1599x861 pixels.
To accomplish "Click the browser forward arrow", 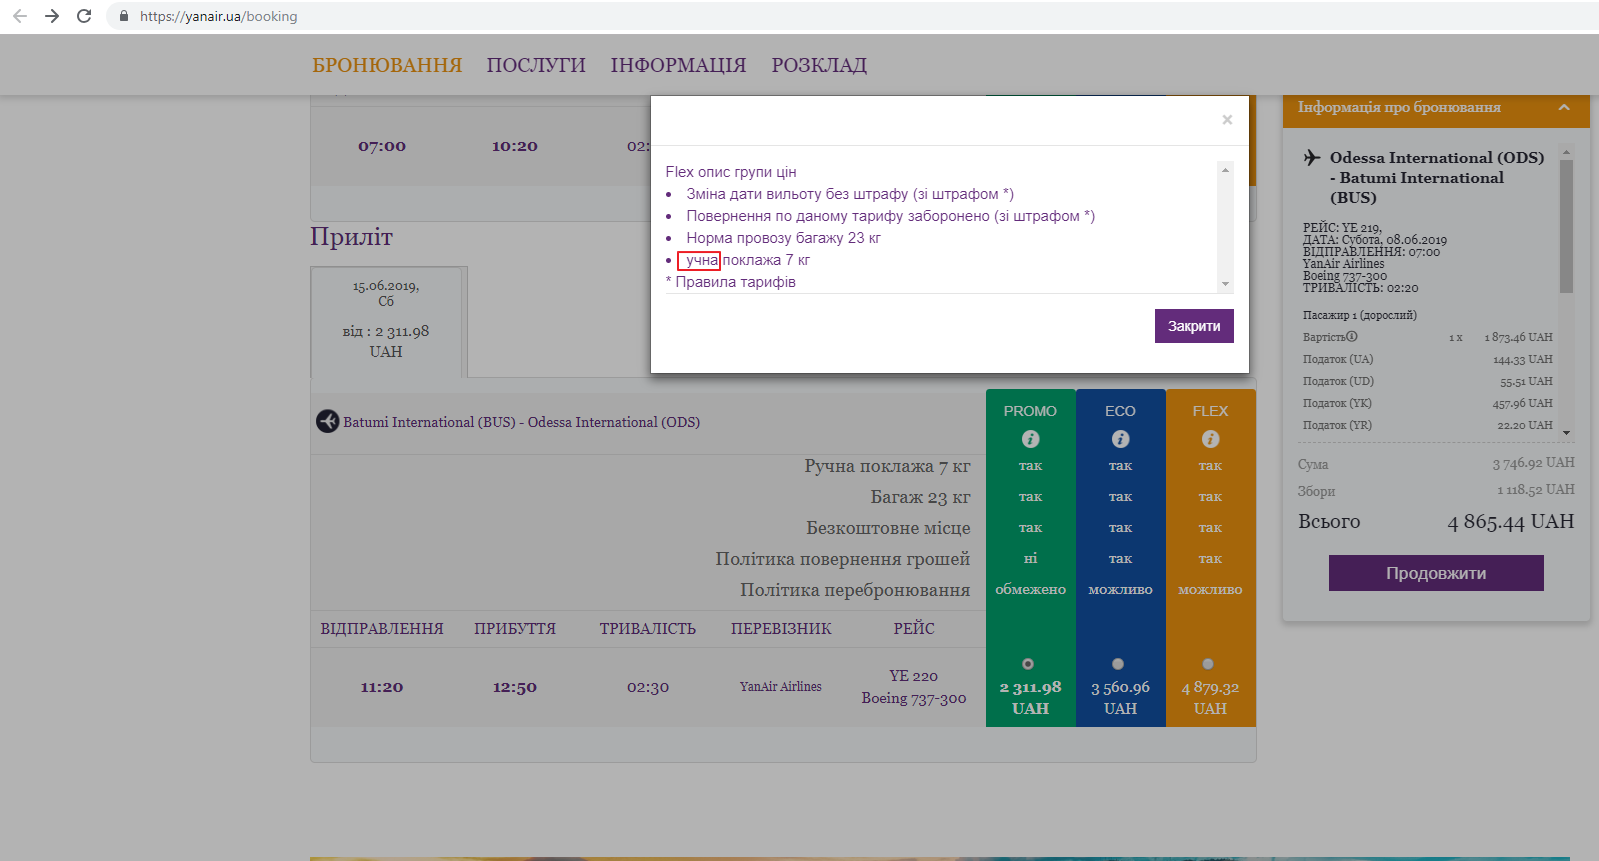I will coord(52,16).
